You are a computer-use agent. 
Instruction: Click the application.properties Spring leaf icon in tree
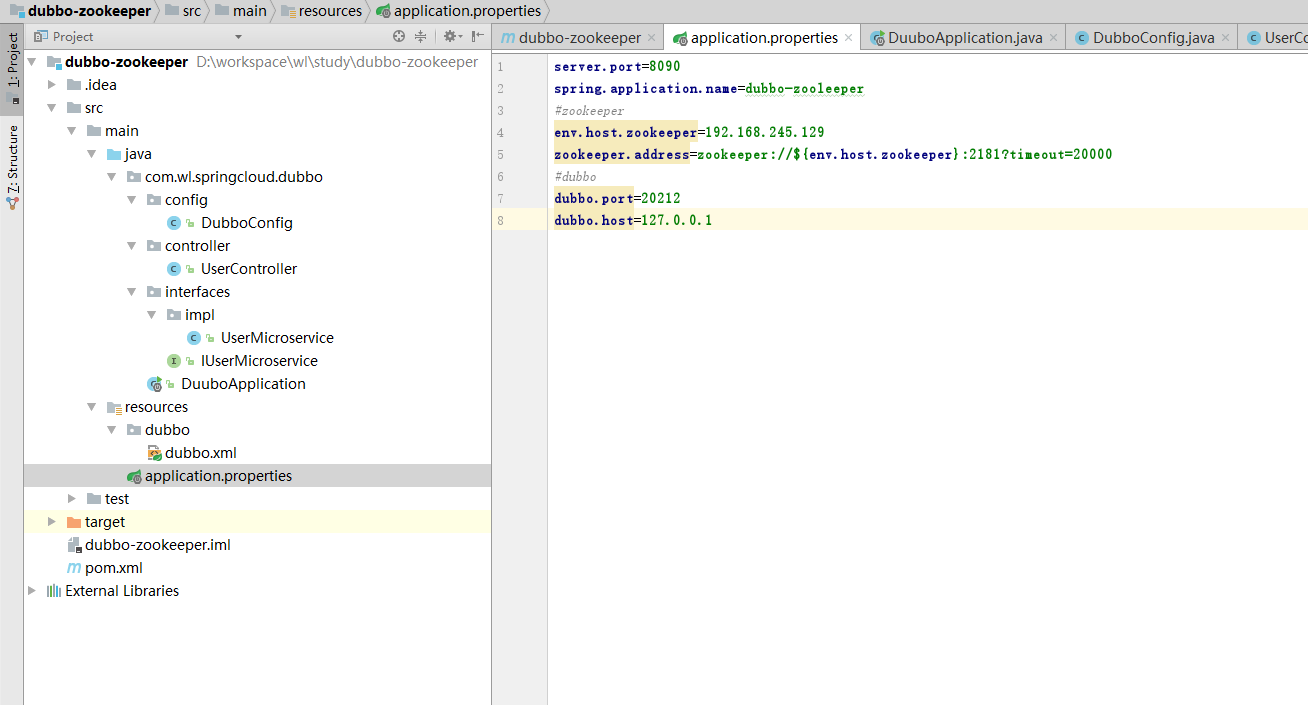134,476
